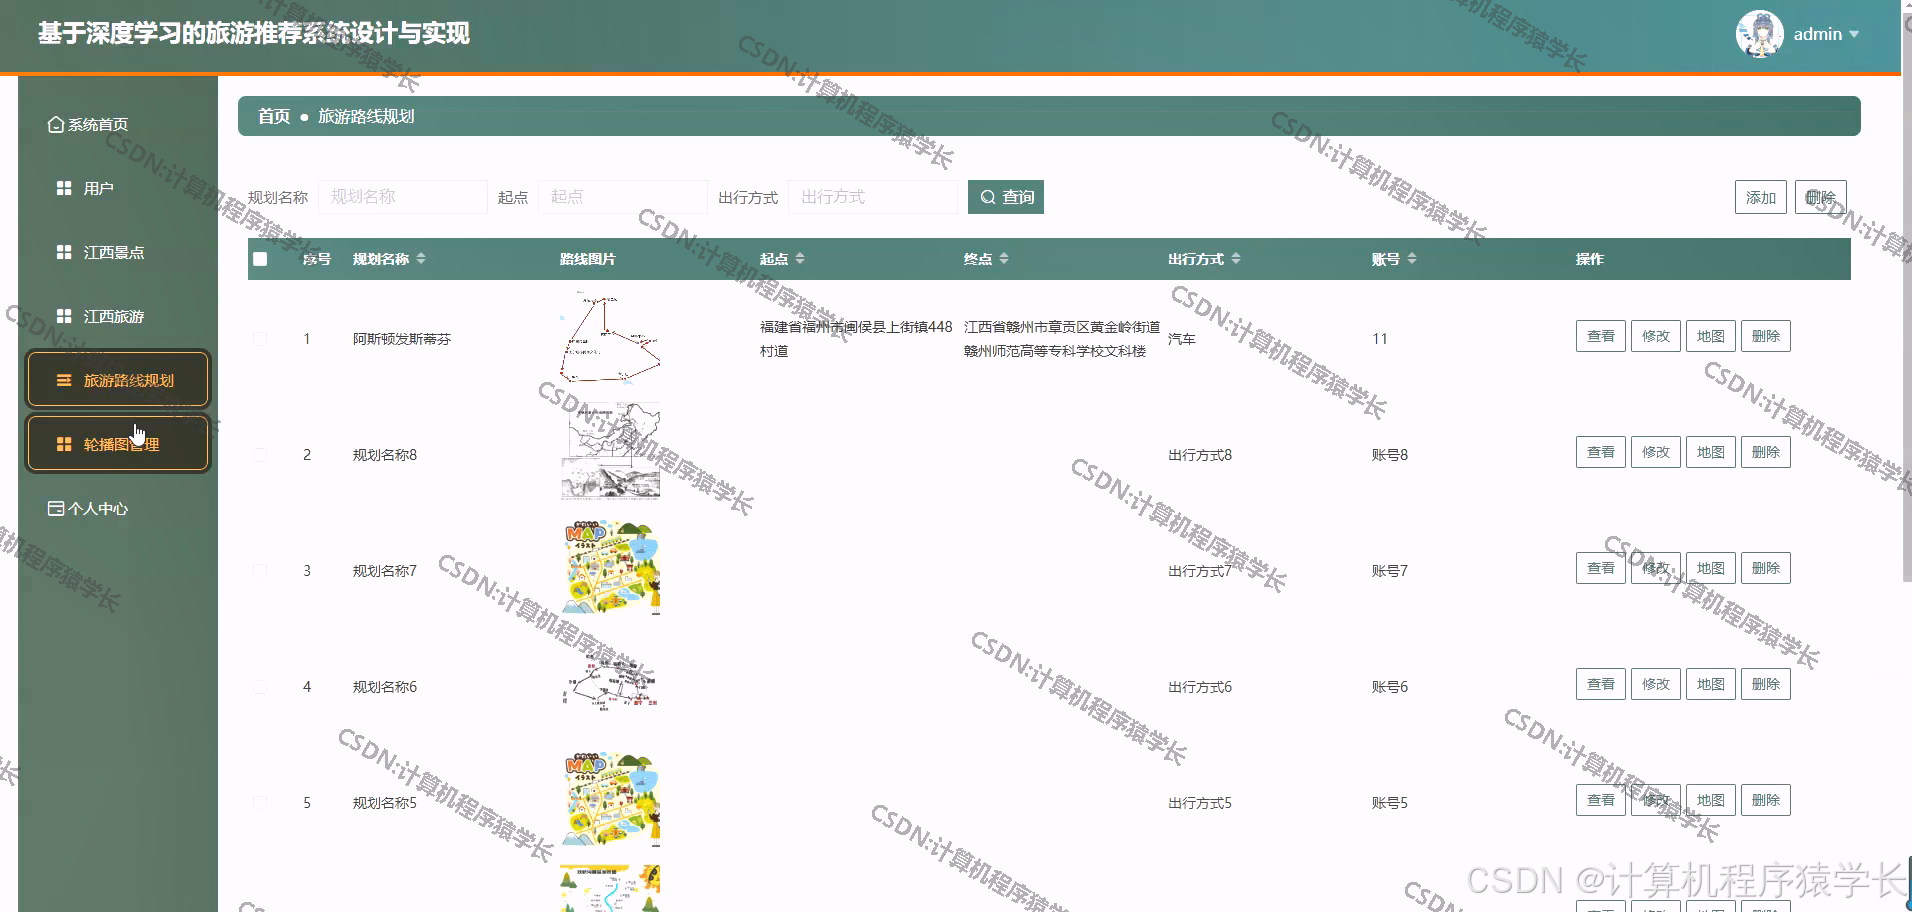This screenshot has height=912, width=1912.
Task: Click 首页 in the breadcrumb
Action: [274, 116]
